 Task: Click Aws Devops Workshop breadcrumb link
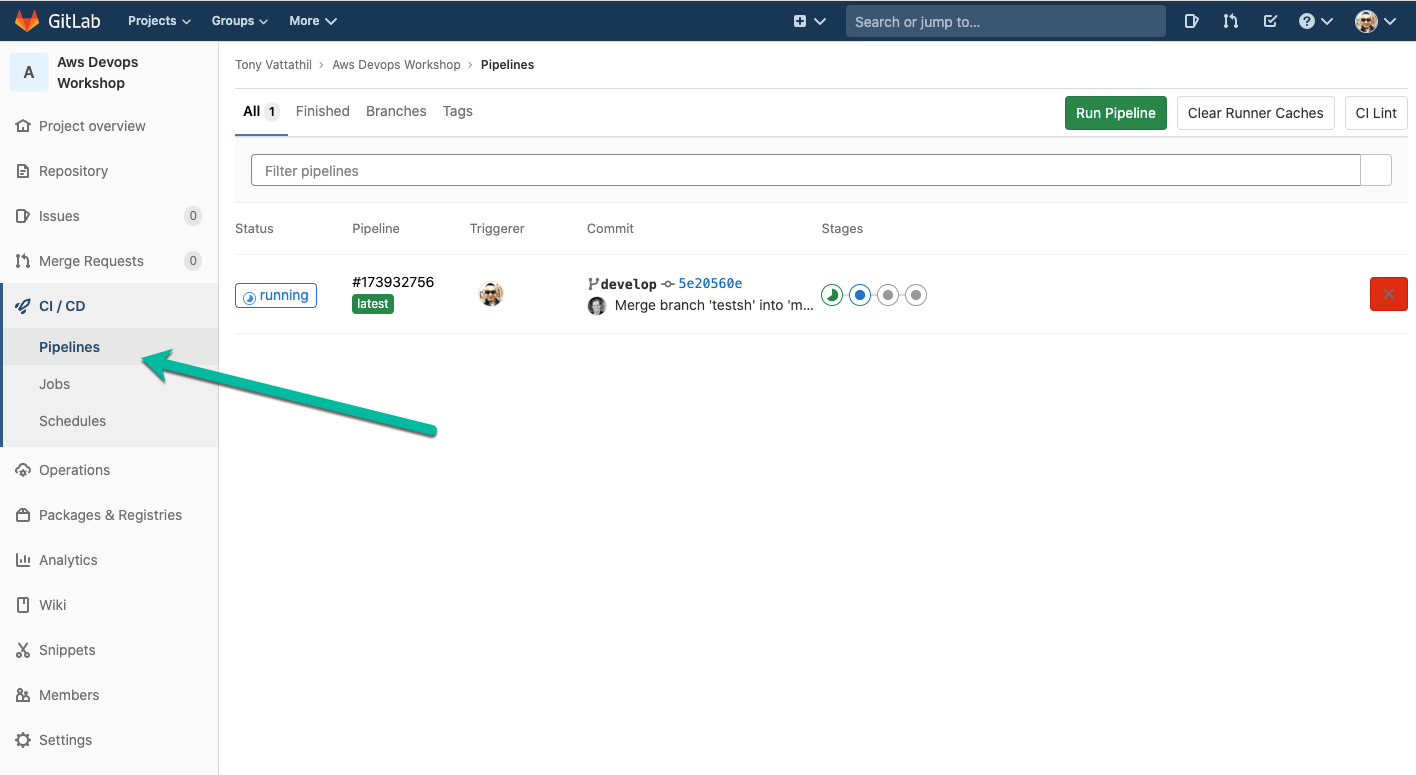pyautogui.click(x=396, y=65)
